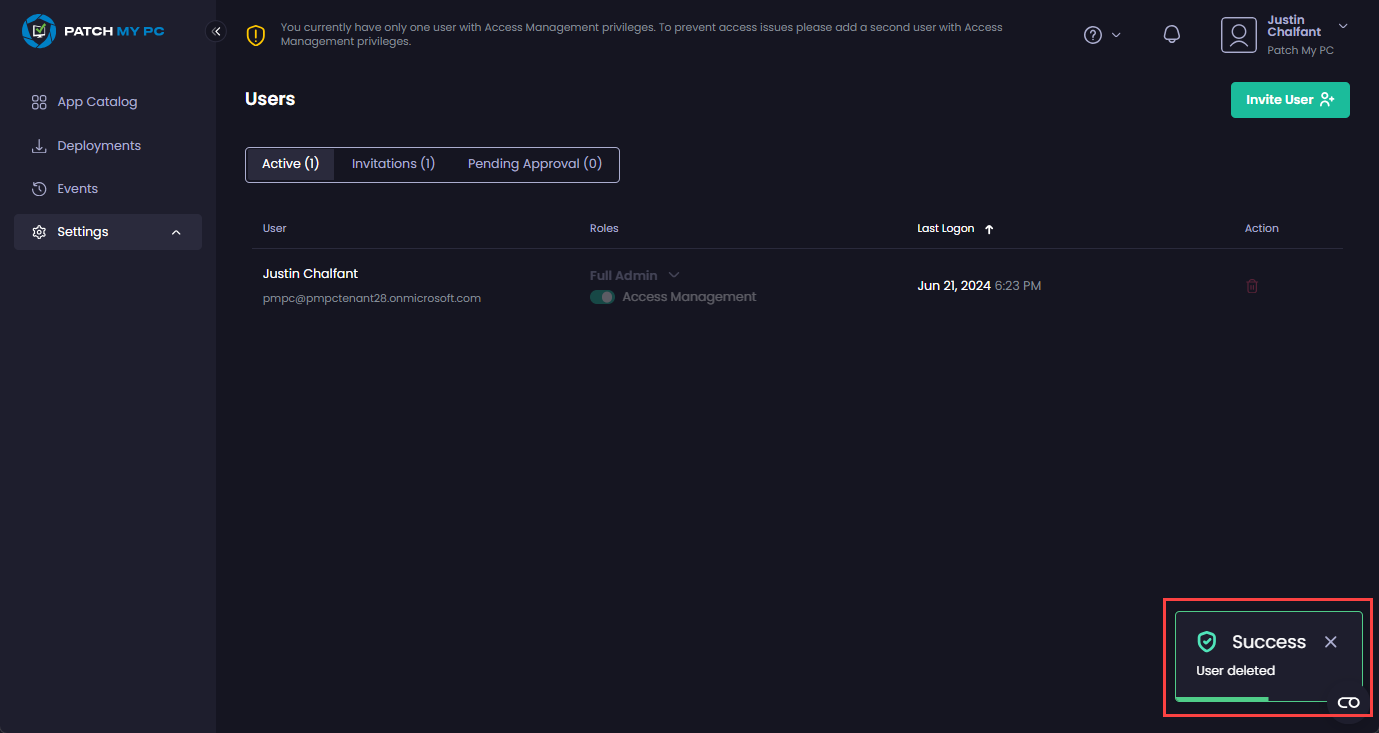Image resolution: width=1379 pixels, height=733 pixels.
Task: Go to App Catalog in sidebar
Action: tap(97, 102)
